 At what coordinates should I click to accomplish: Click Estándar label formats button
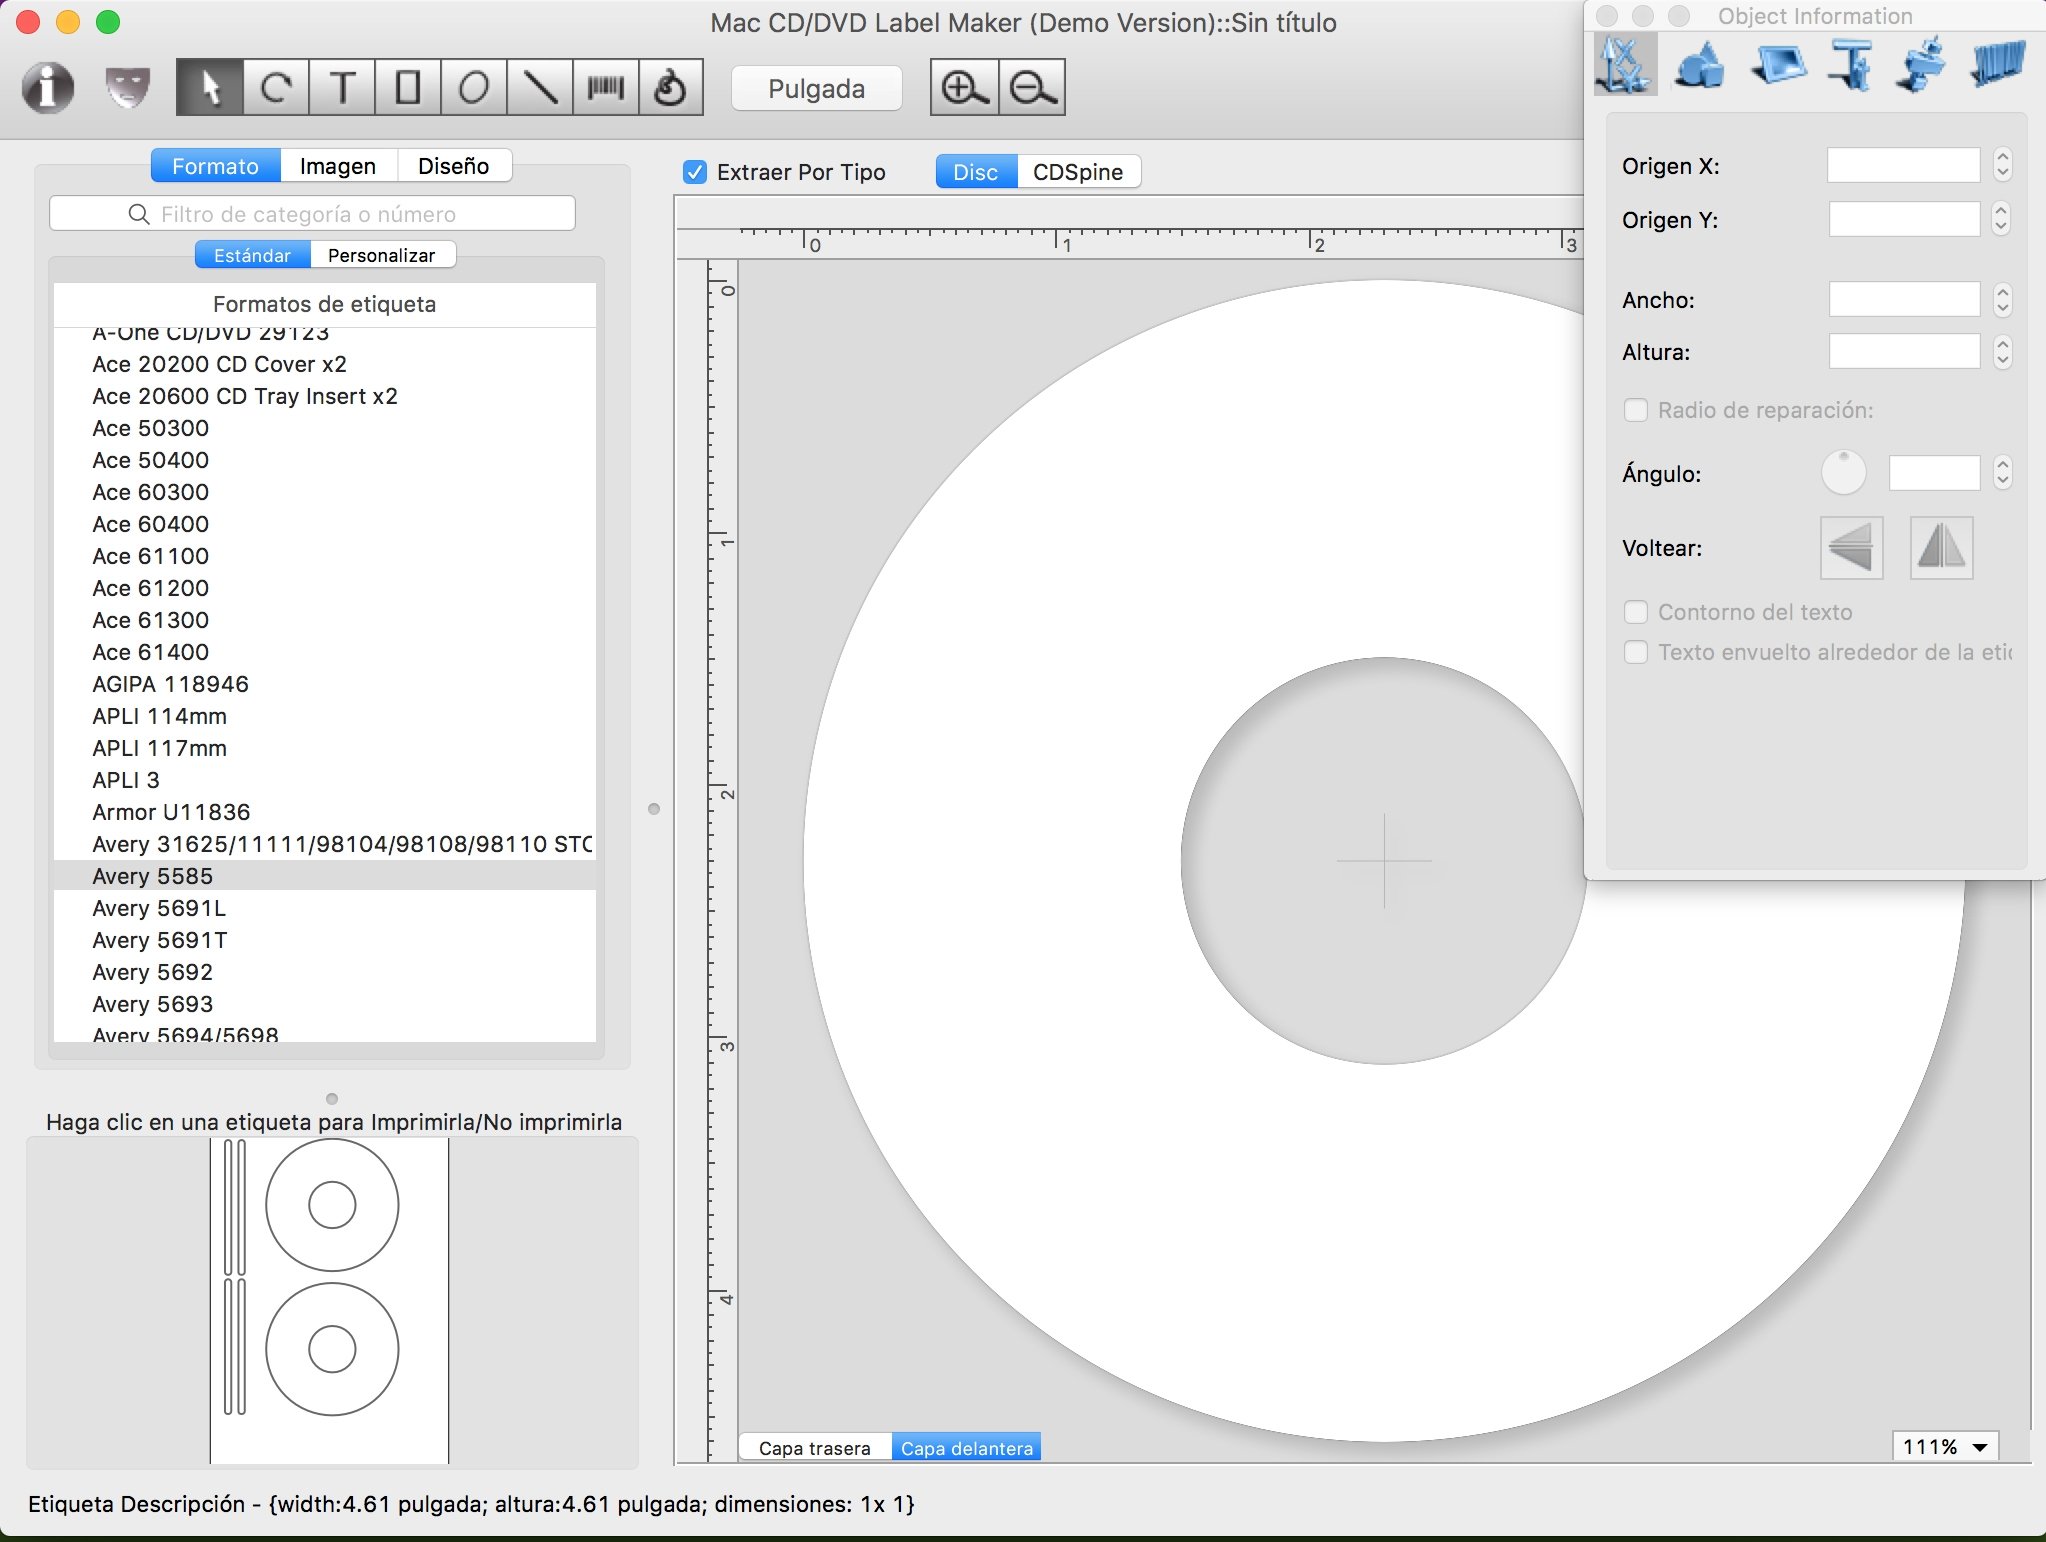(253, 254)
